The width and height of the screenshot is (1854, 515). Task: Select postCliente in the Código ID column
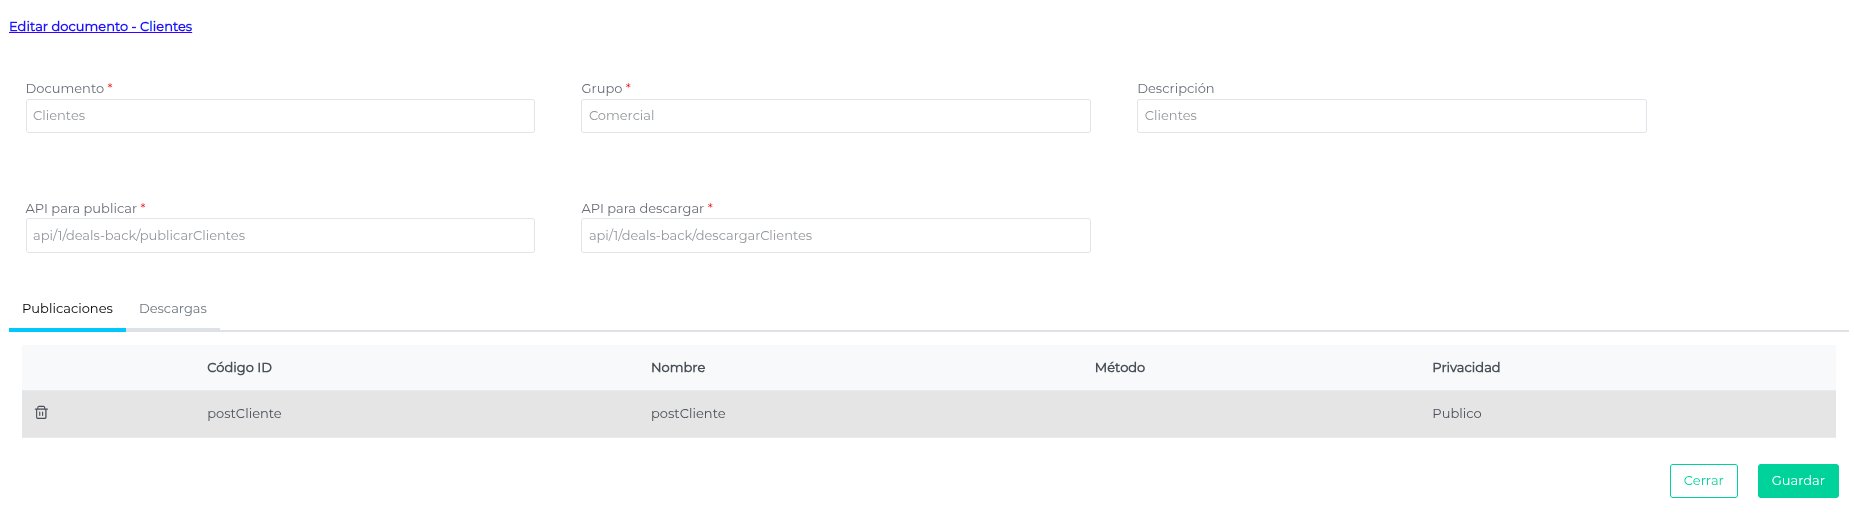[x=244, y=414]
